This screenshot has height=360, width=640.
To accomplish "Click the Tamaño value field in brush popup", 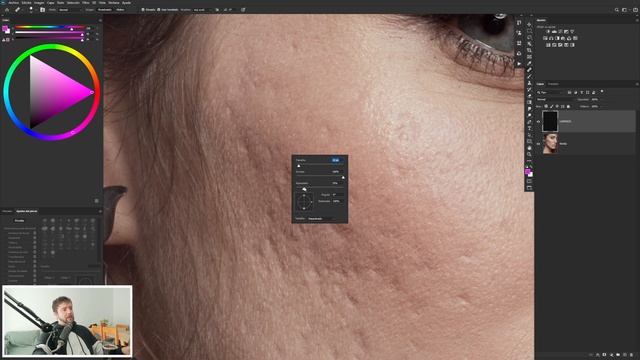I will [x=336, y=160].
